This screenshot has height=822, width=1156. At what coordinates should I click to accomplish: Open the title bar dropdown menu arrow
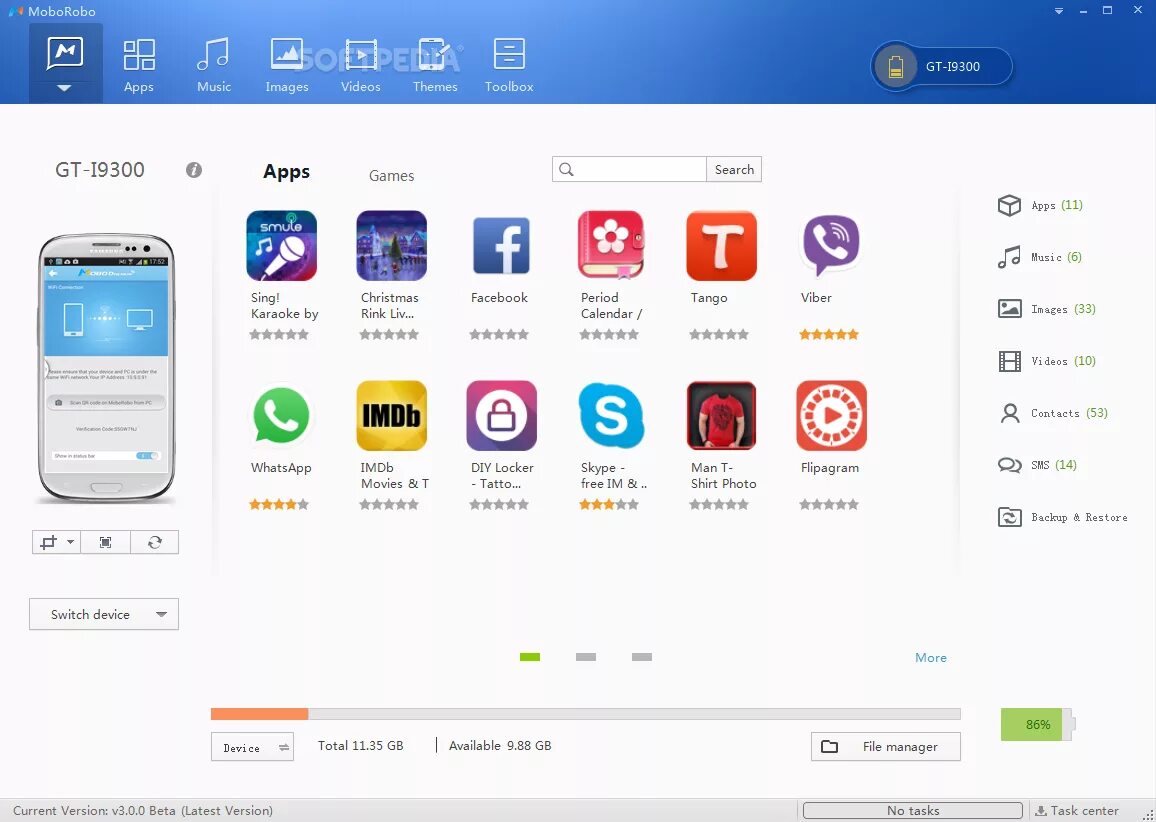[x=1059, y=11]
